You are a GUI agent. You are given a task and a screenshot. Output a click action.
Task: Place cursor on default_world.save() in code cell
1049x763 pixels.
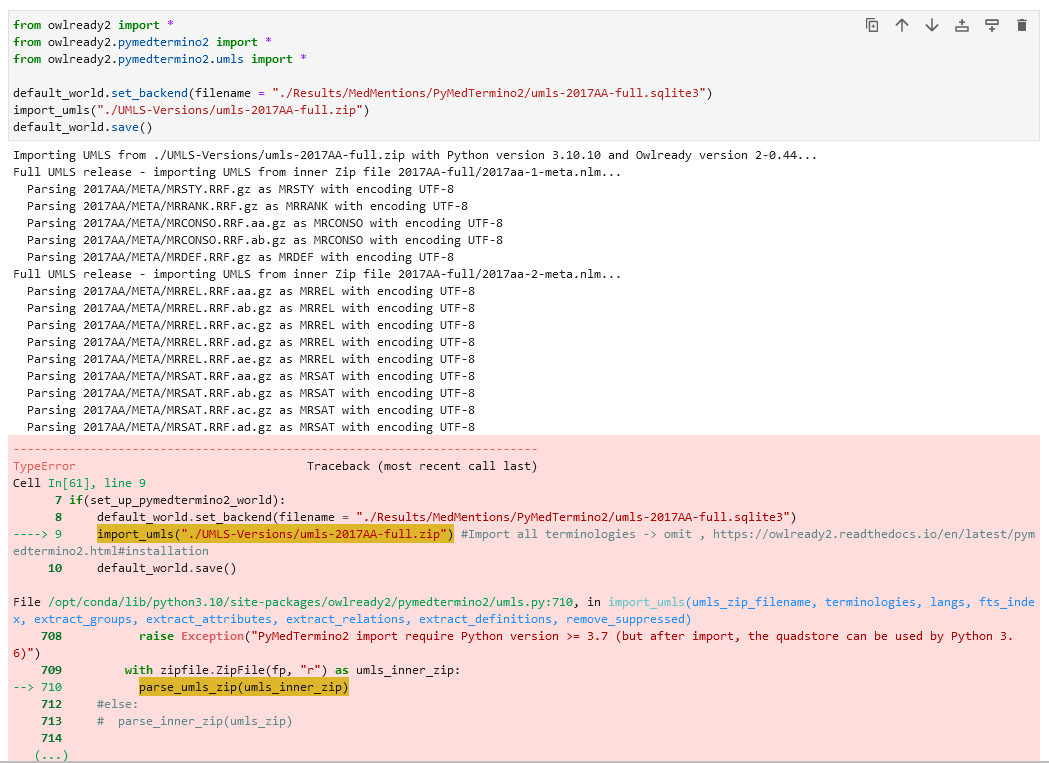click(x=82, y=127)
